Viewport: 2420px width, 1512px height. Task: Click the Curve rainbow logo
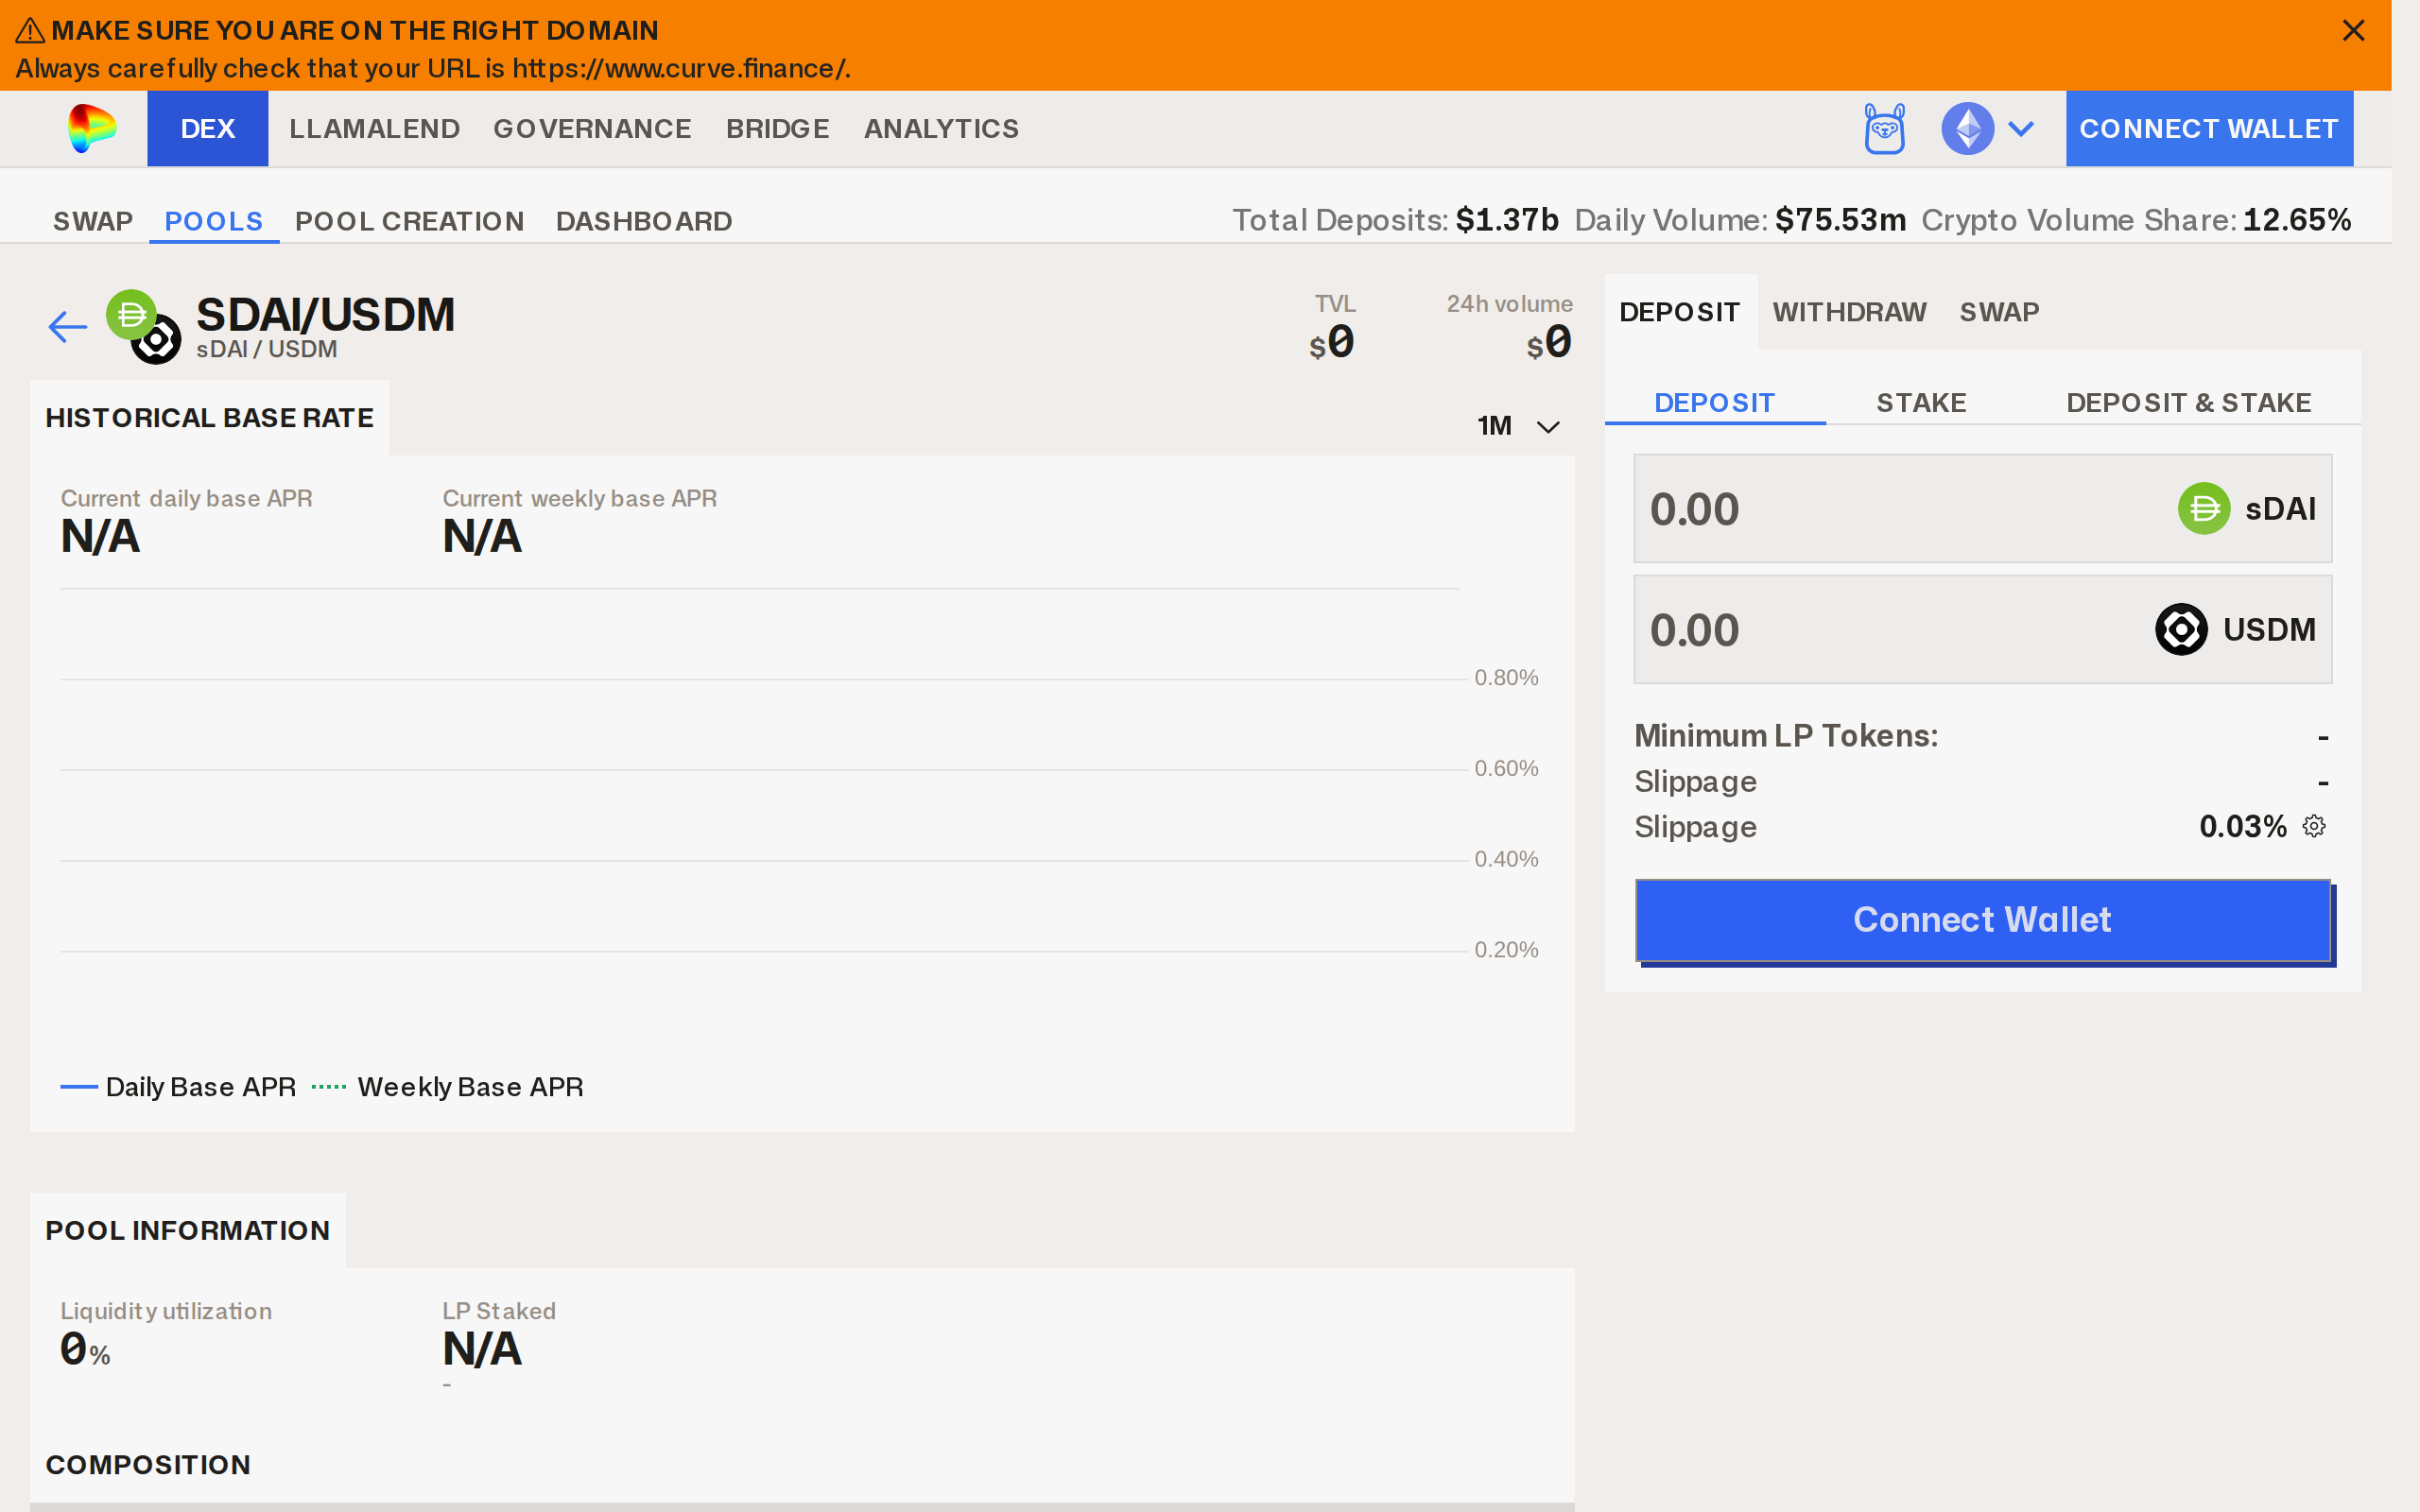92,129
